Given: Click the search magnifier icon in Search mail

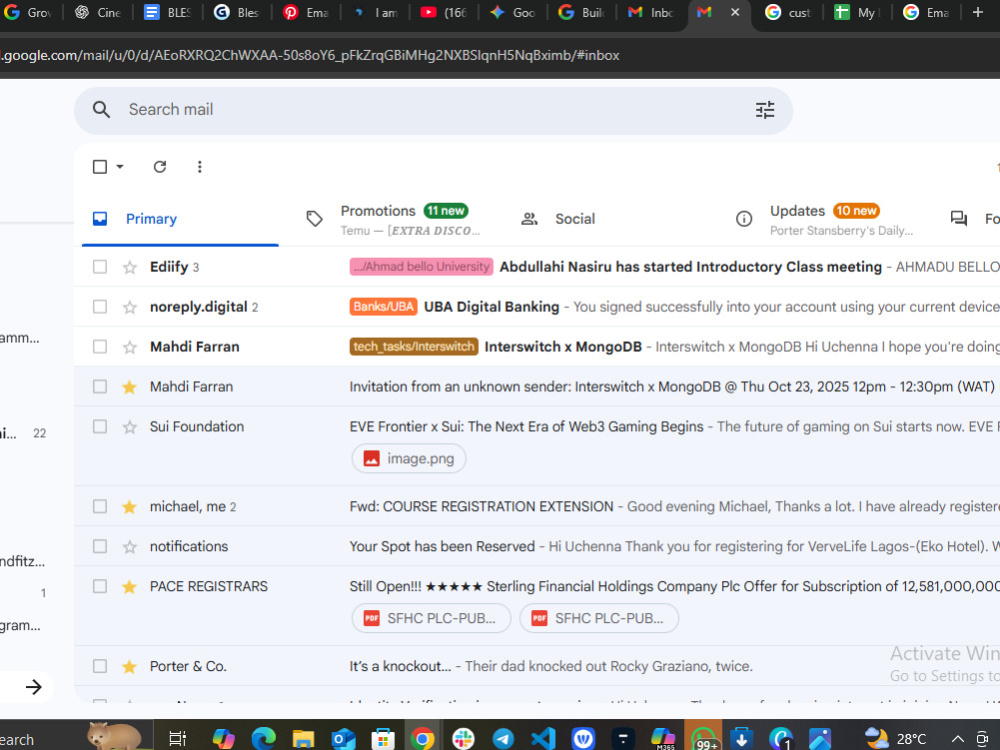Looking at the screenshot, I should [x=101, y=110].
